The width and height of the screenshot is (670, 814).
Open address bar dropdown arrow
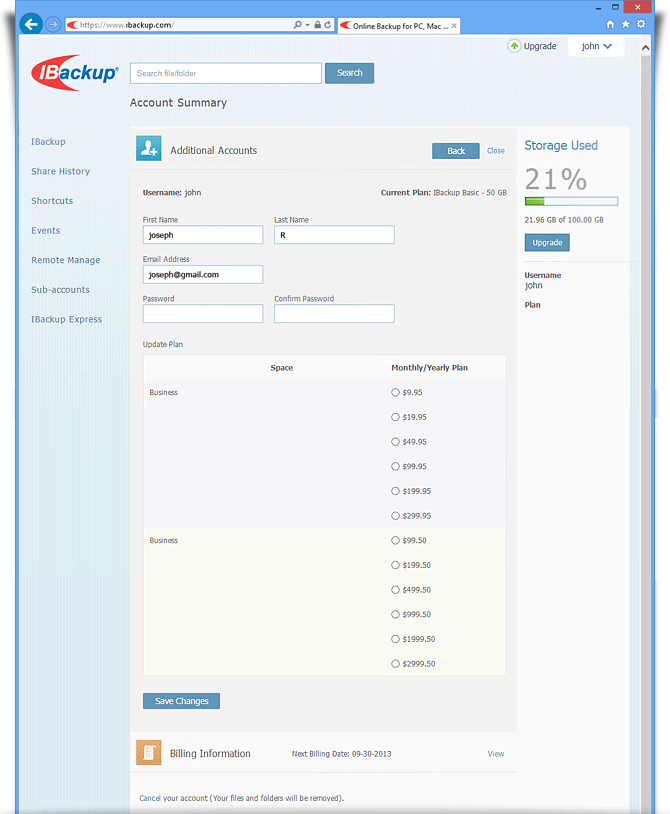308,25
